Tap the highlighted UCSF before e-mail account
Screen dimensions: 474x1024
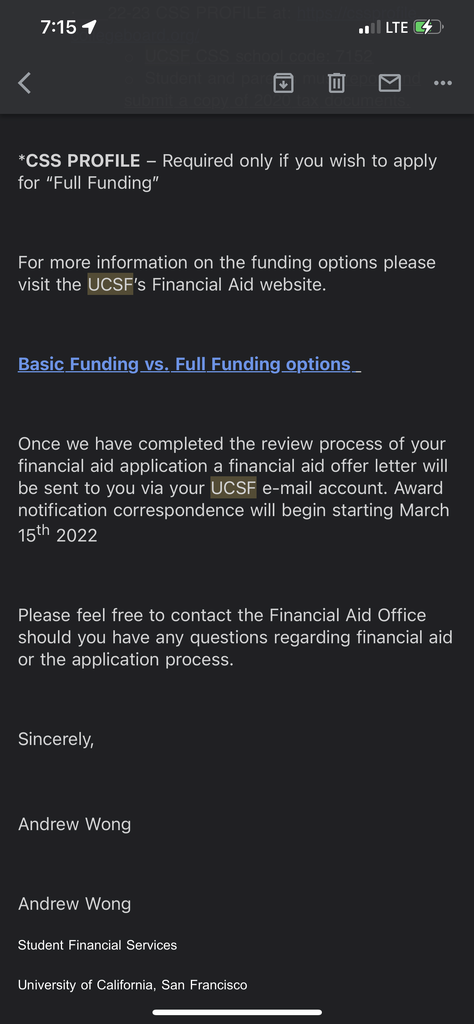[x=233, y=488]
